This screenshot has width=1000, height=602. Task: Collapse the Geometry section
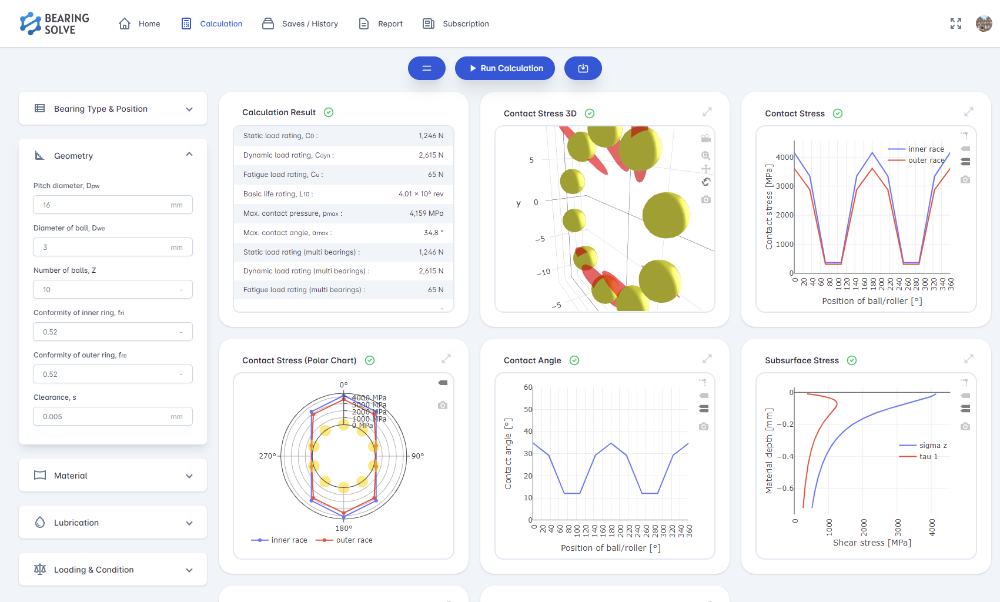coord(113,156)
